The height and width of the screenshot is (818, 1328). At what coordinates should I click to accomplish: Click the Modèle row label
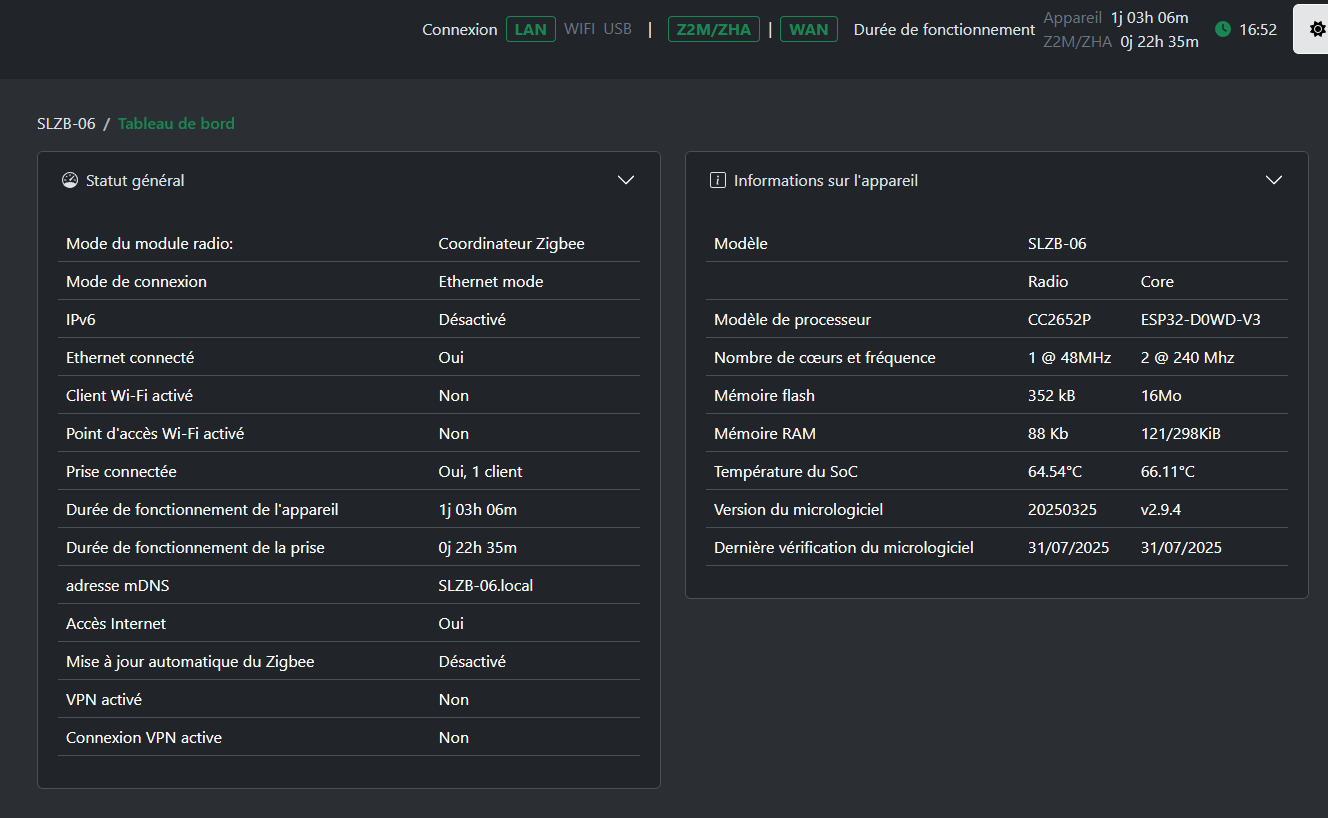pyautogui.click(x=741, y=244)
